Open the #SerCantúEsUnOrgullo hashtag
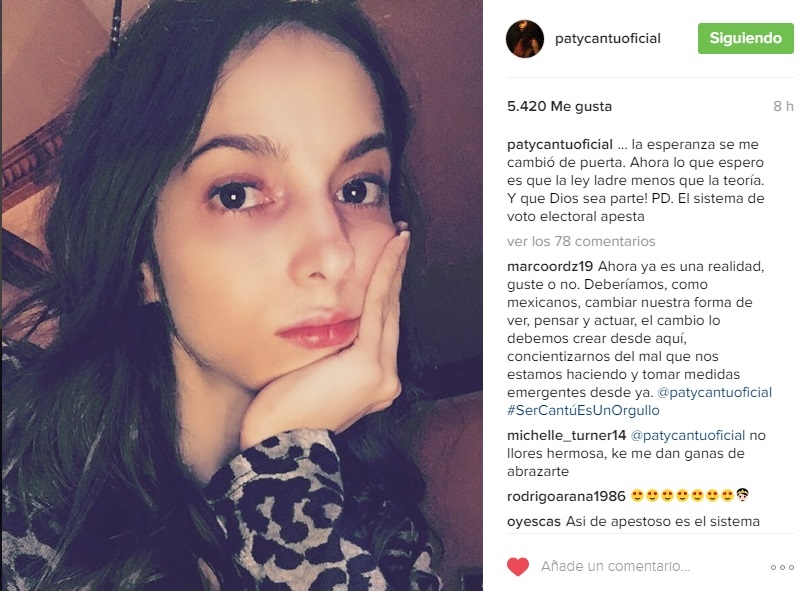 583,410
